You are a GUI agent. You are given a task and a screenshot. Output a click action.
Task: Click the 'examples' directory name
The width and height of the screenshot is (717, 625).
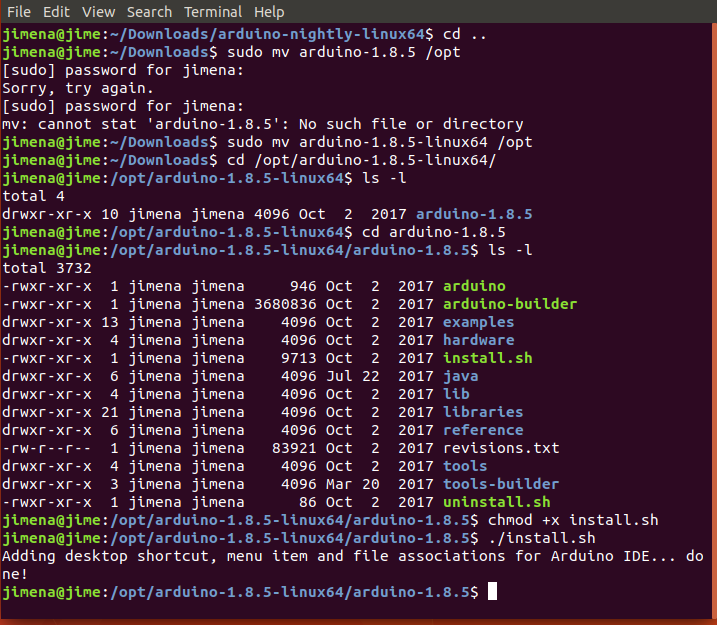tap(478, 322)
